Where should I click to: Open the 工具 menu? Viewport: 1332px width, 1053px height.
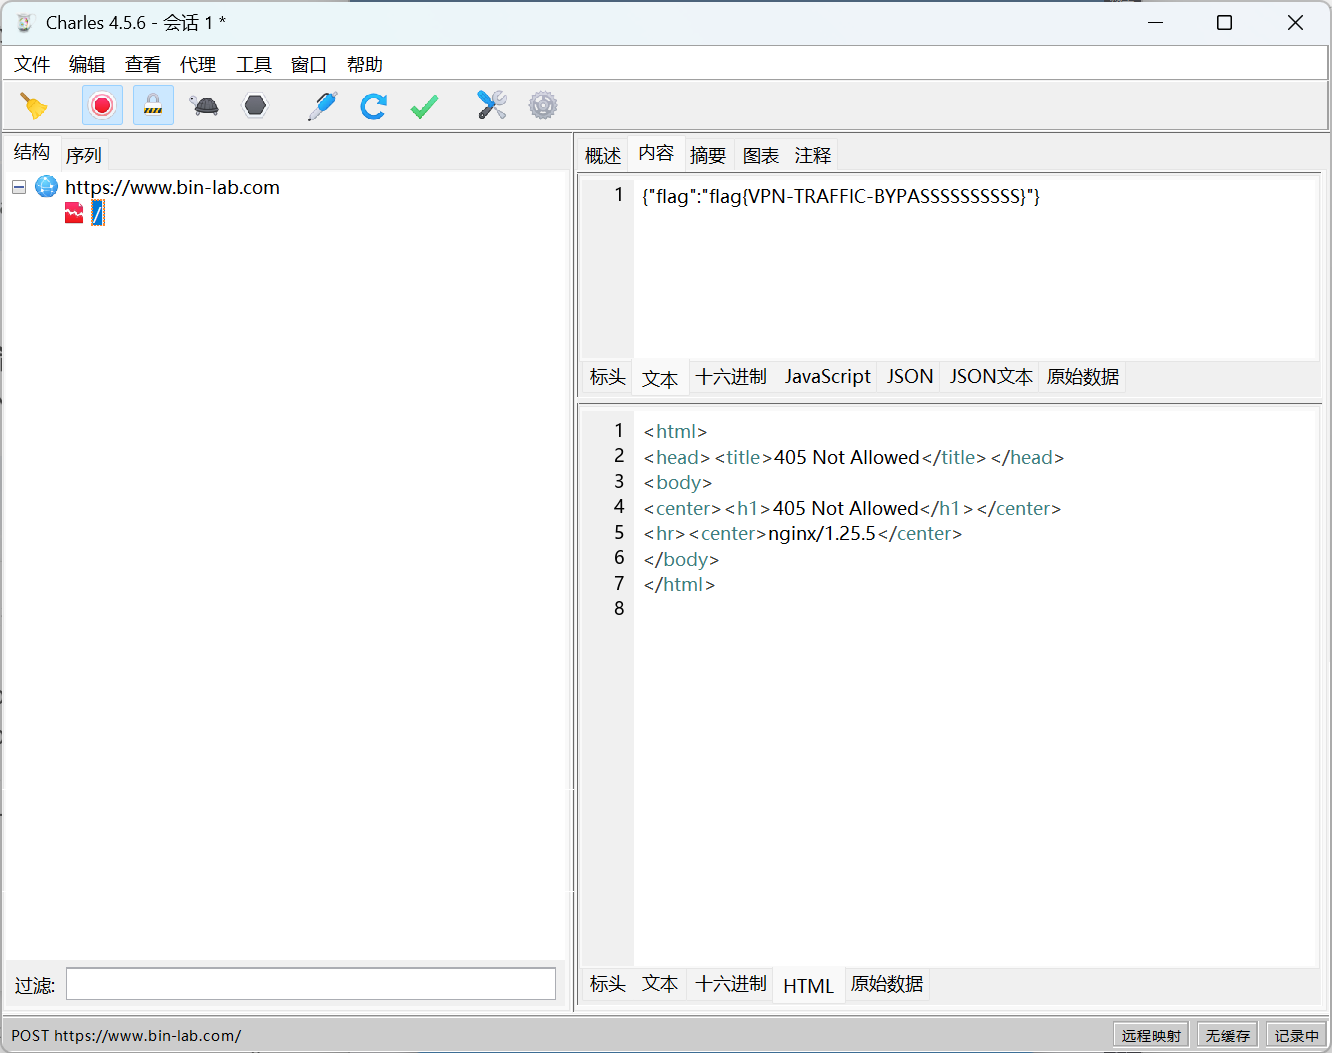254,65
